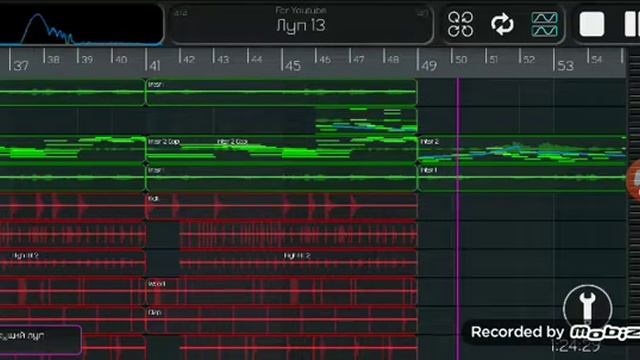Tap the song title display Луп 13
The width and height of the screenshot is (640, 360).
[301, 24]
